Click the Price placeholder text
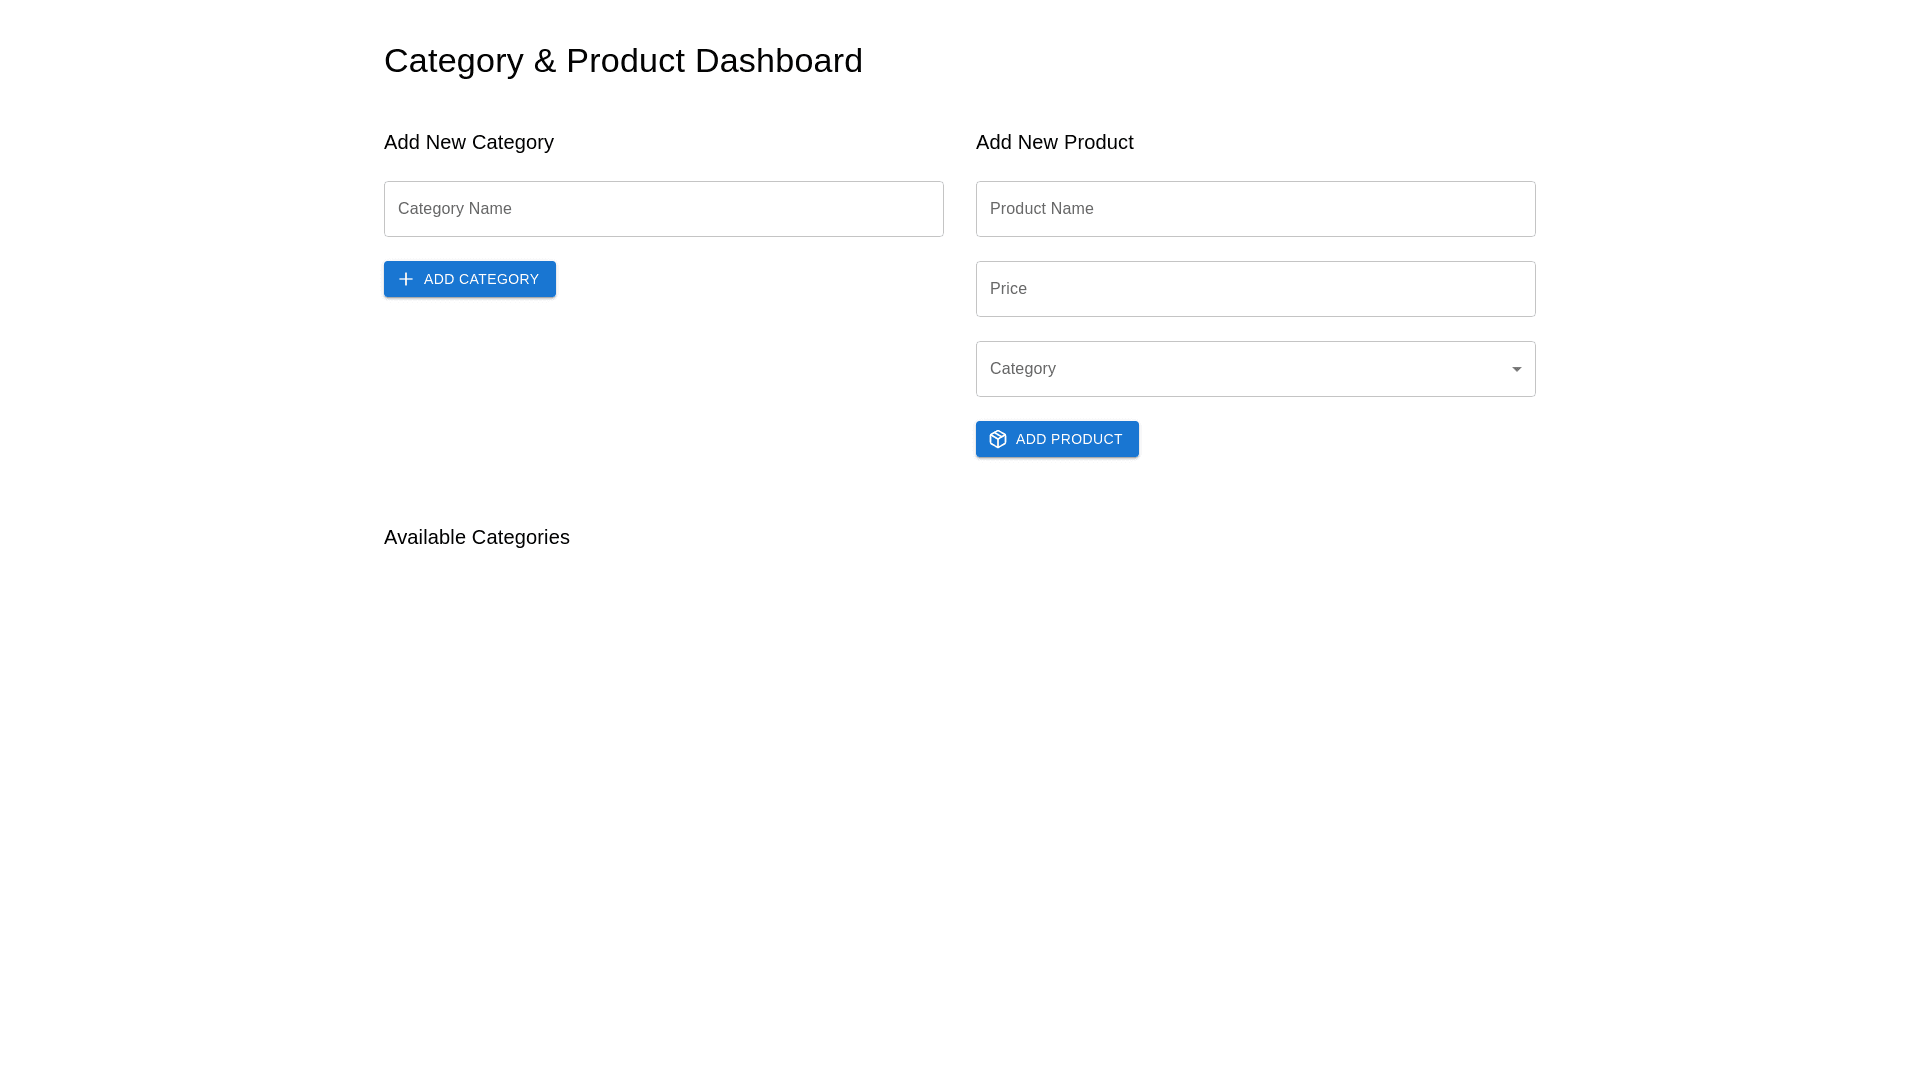The width and height of the screenshot is (1920, 1080). 1008,288
